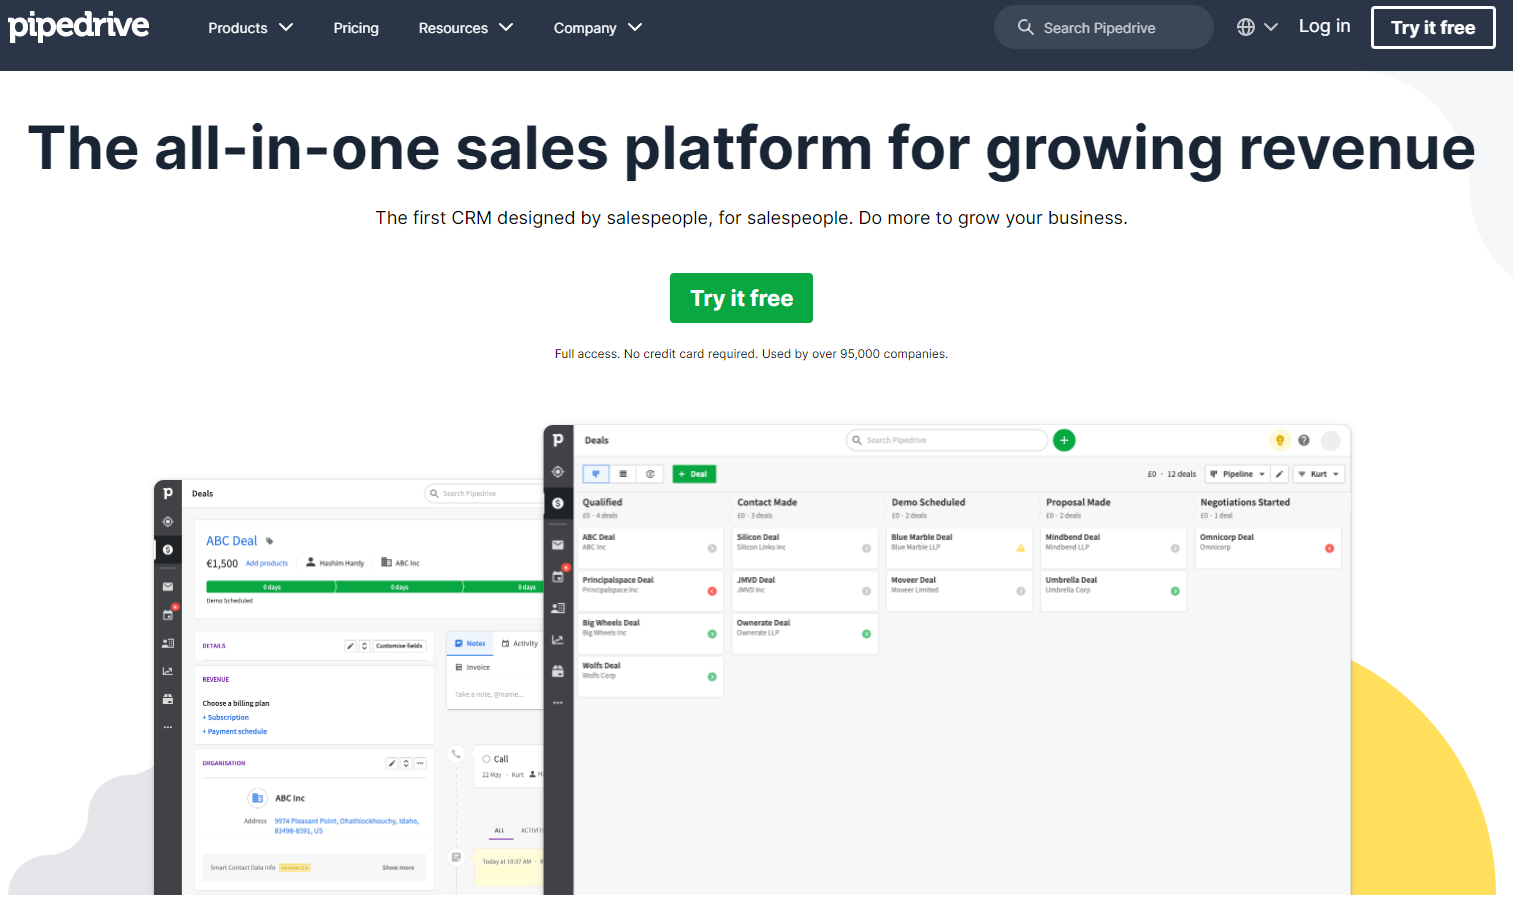Click the Hashim Hardy person link
This screenshot has width=1513, height=904.
coord(335,563)
